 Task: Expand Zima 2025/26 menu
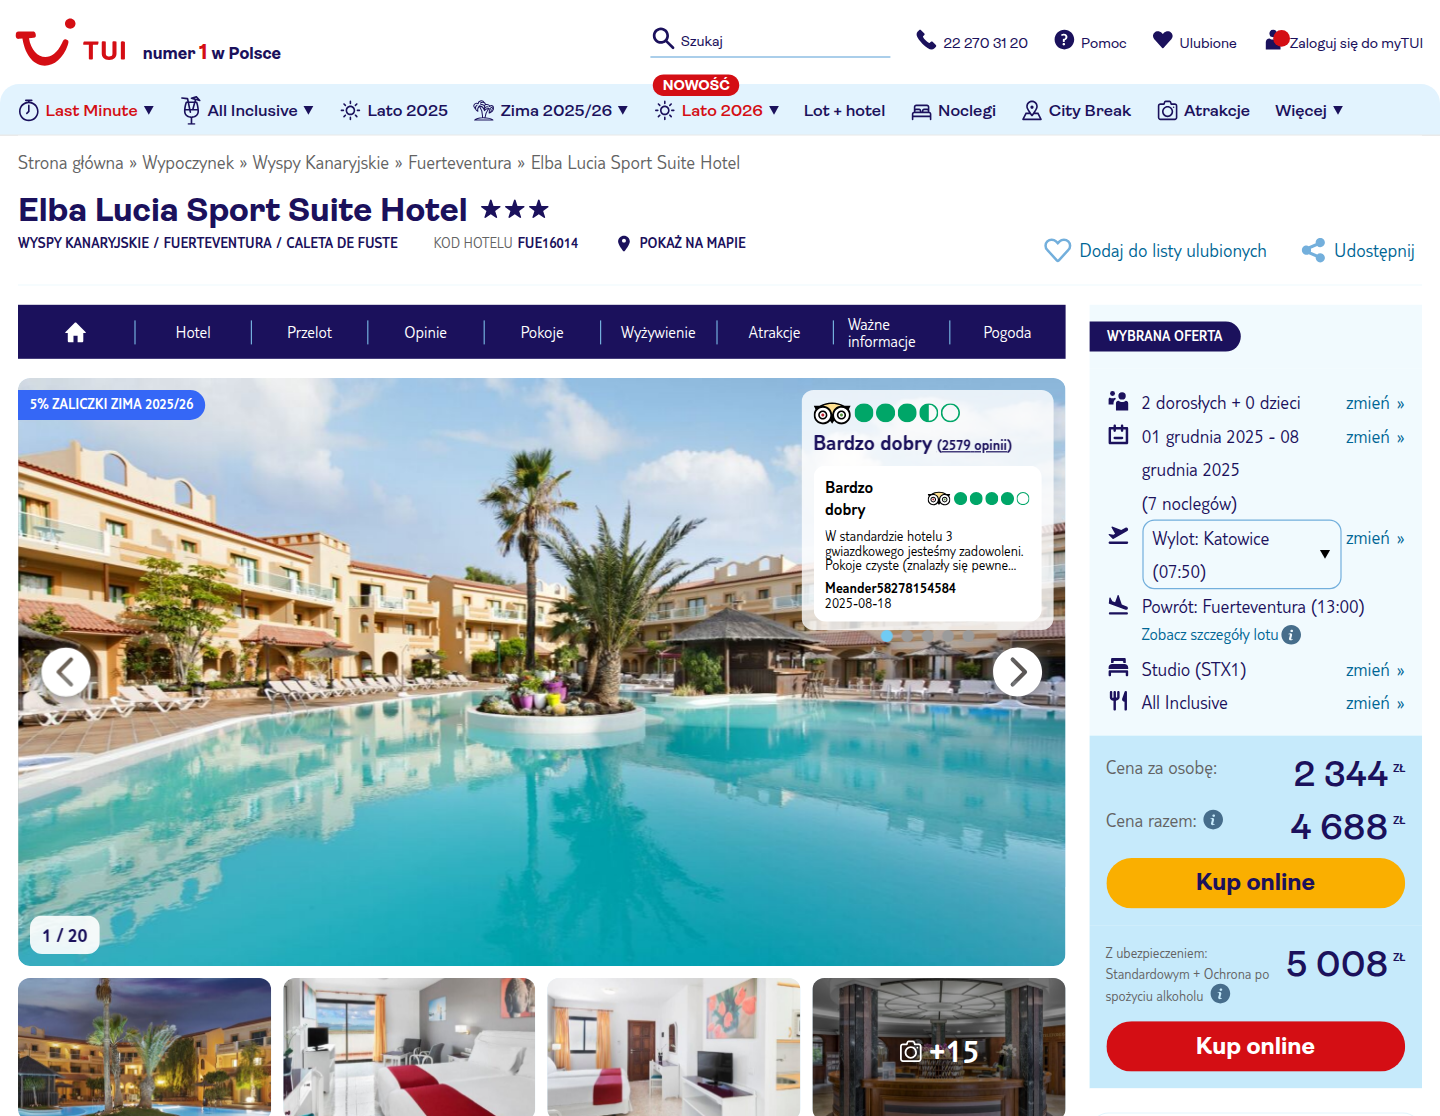click(x=550, y=111)
